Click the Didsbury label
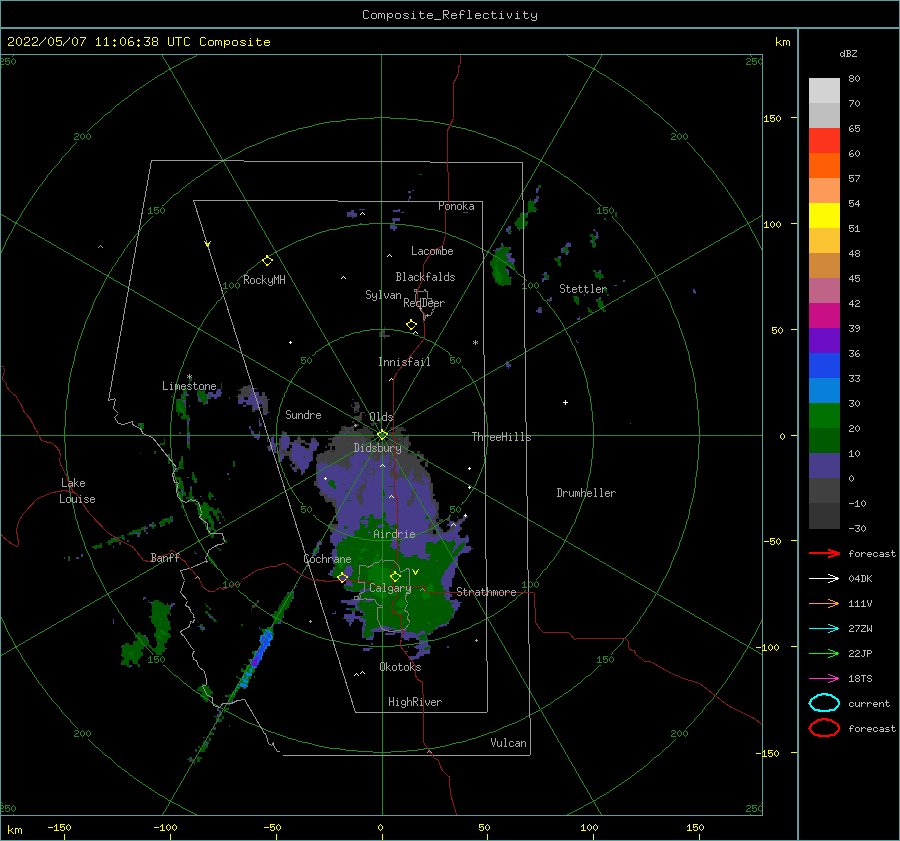This screenshot has height=841, width=900. tap(378, 448)
